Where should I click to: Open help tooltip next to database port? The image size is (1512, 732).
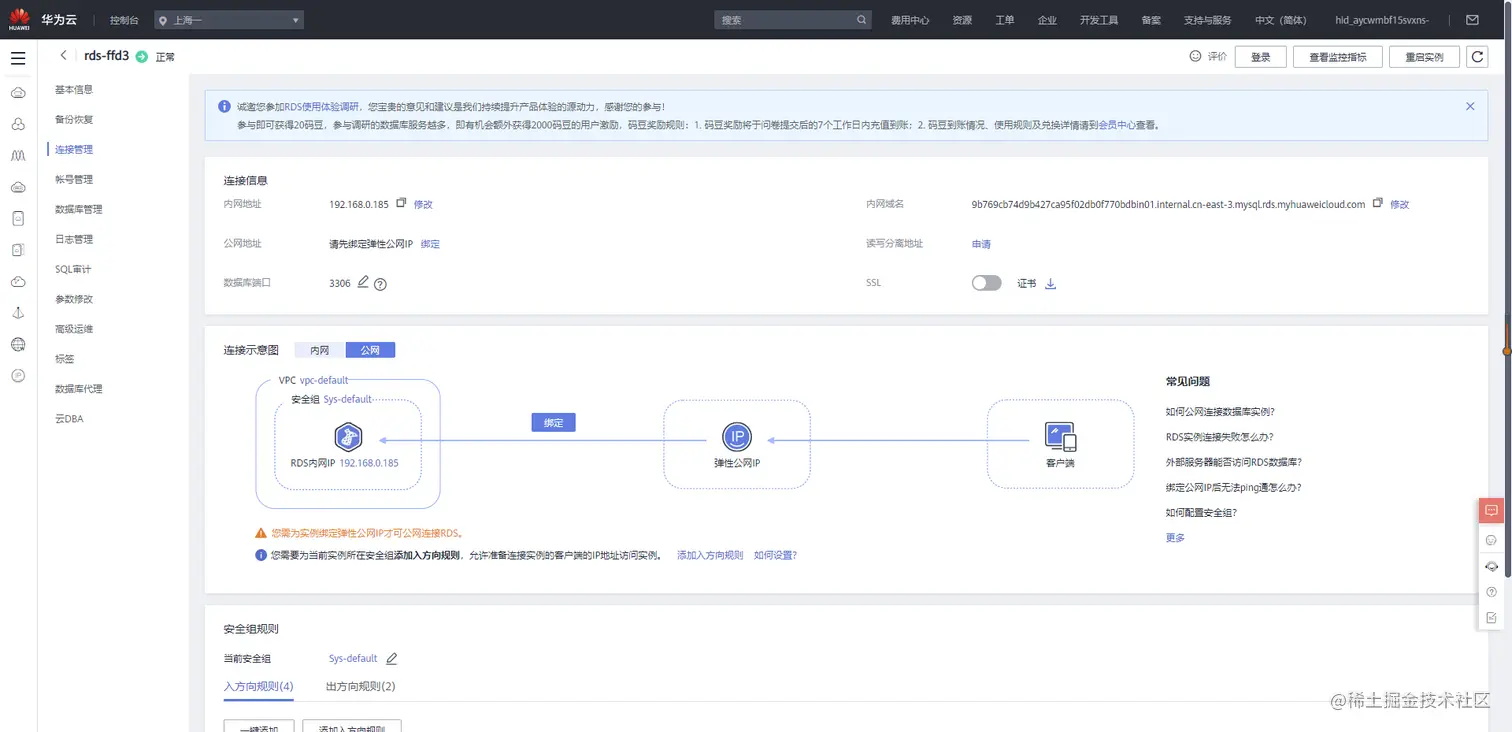380,284
